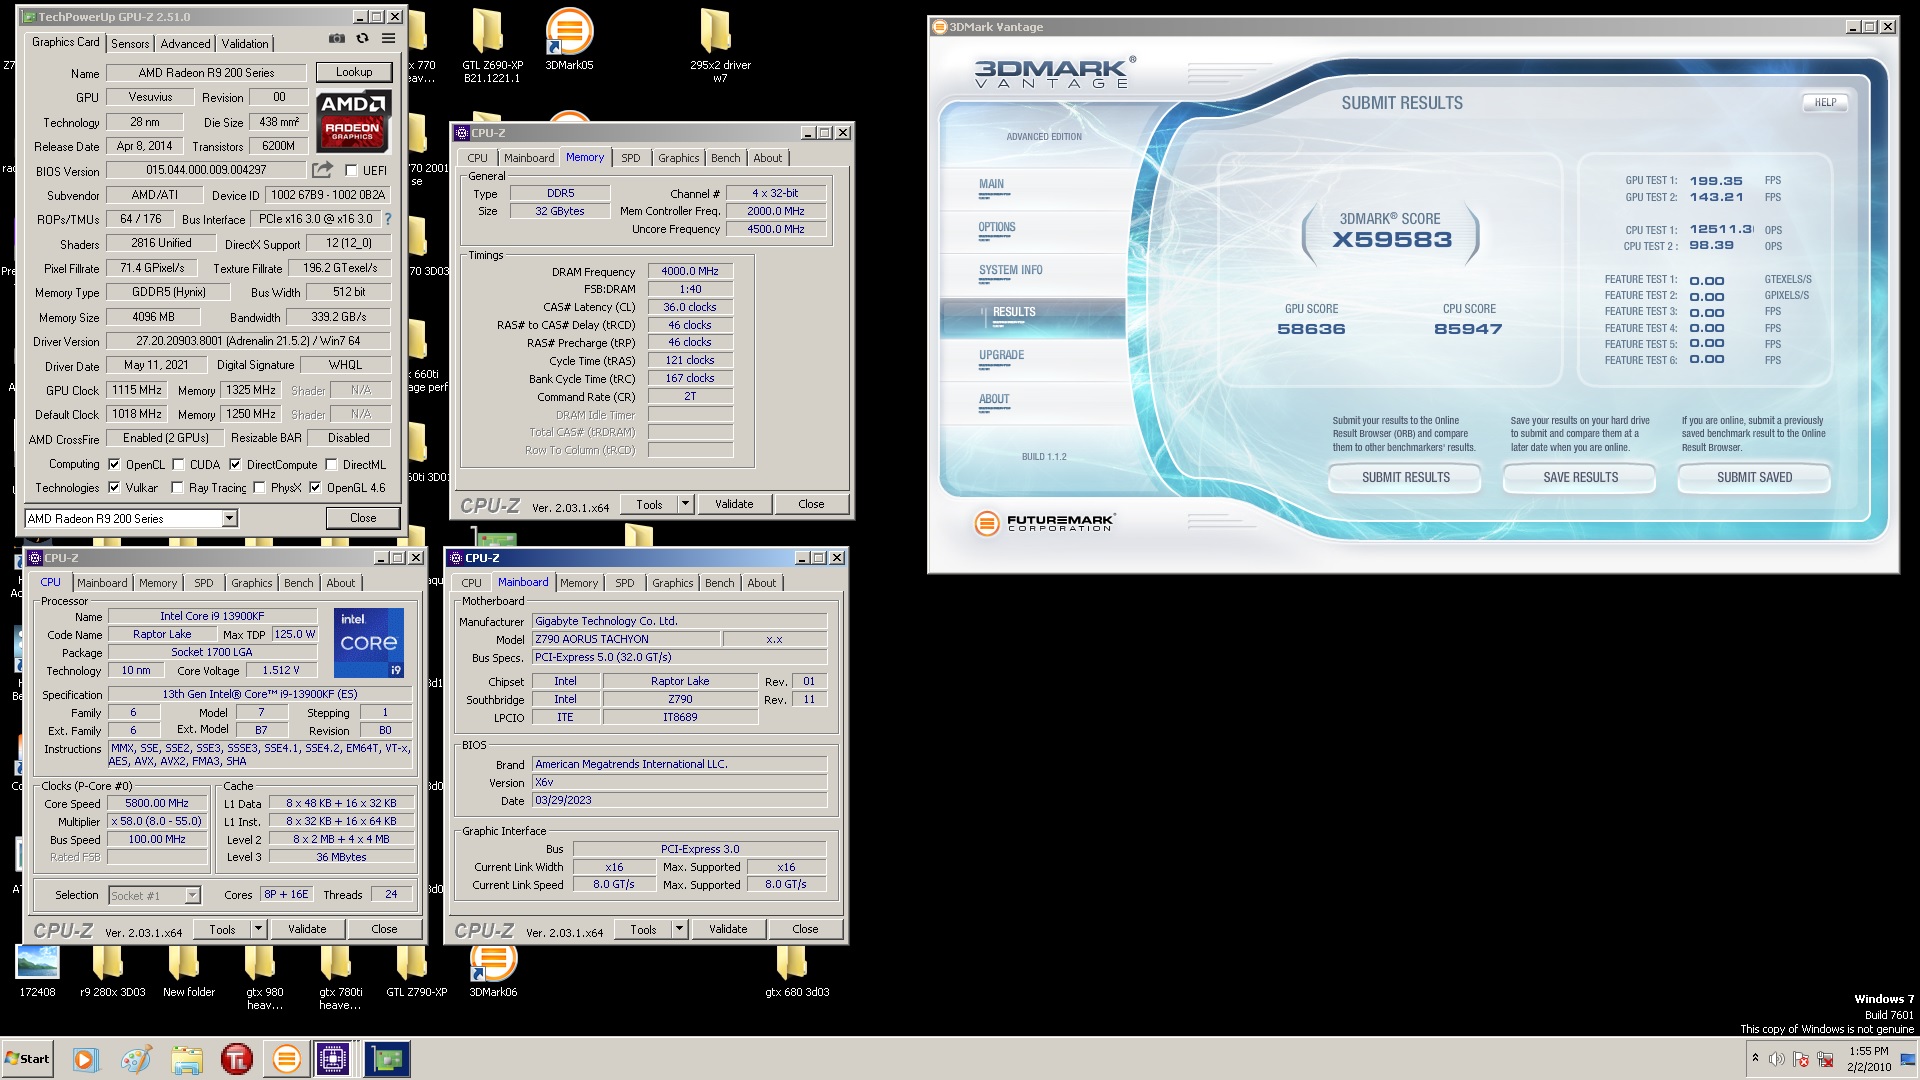Toggle the OpenCL checkbox

coord(114,465)
